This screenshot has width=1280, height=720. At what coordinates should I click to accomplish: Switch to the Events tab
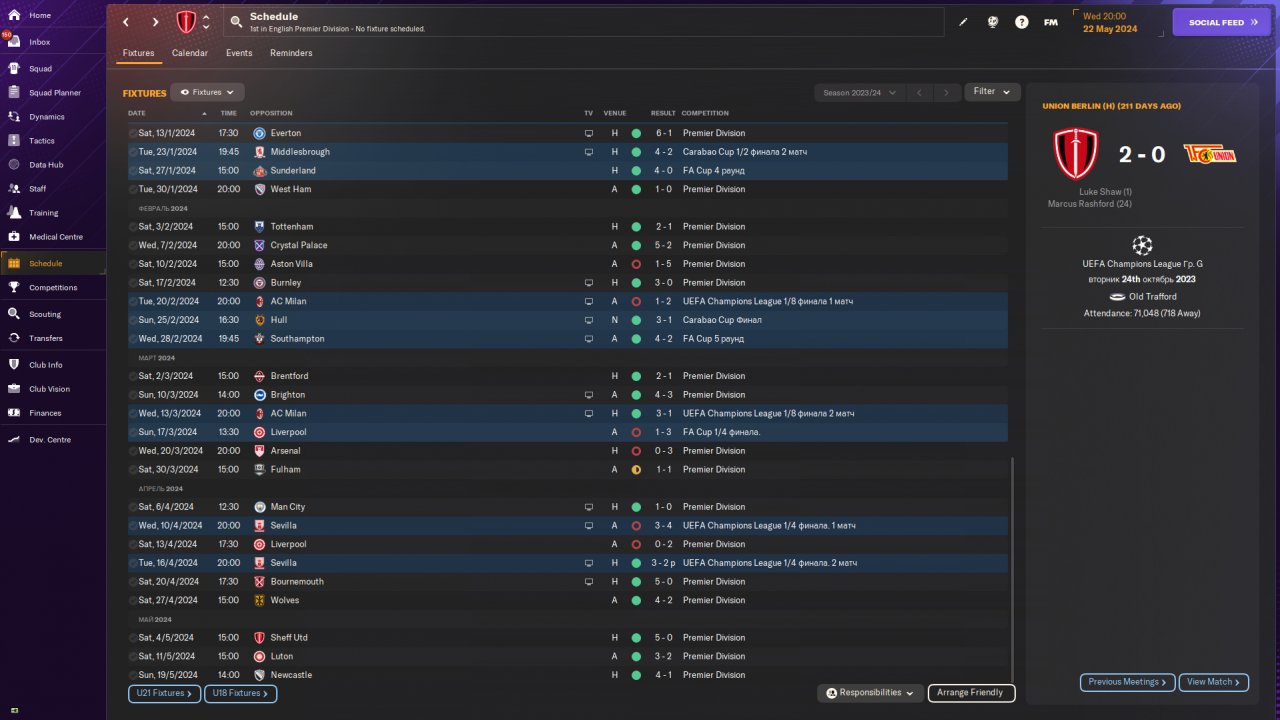239,53
